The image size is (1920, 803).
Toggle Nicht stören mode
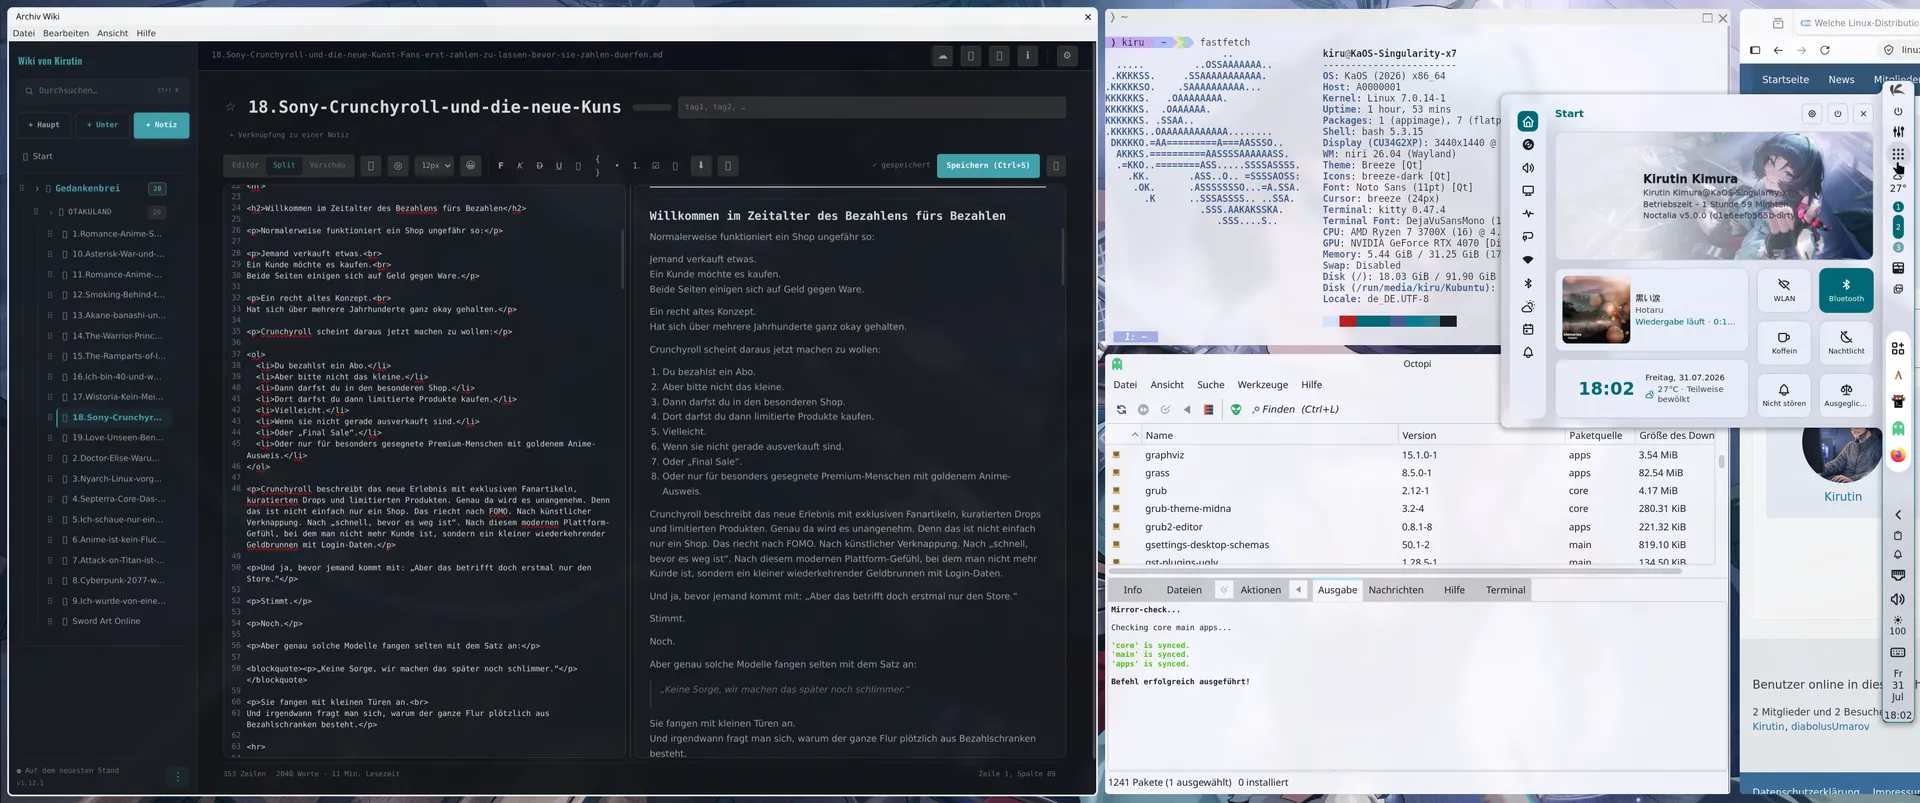click(x=1784, y=394)
